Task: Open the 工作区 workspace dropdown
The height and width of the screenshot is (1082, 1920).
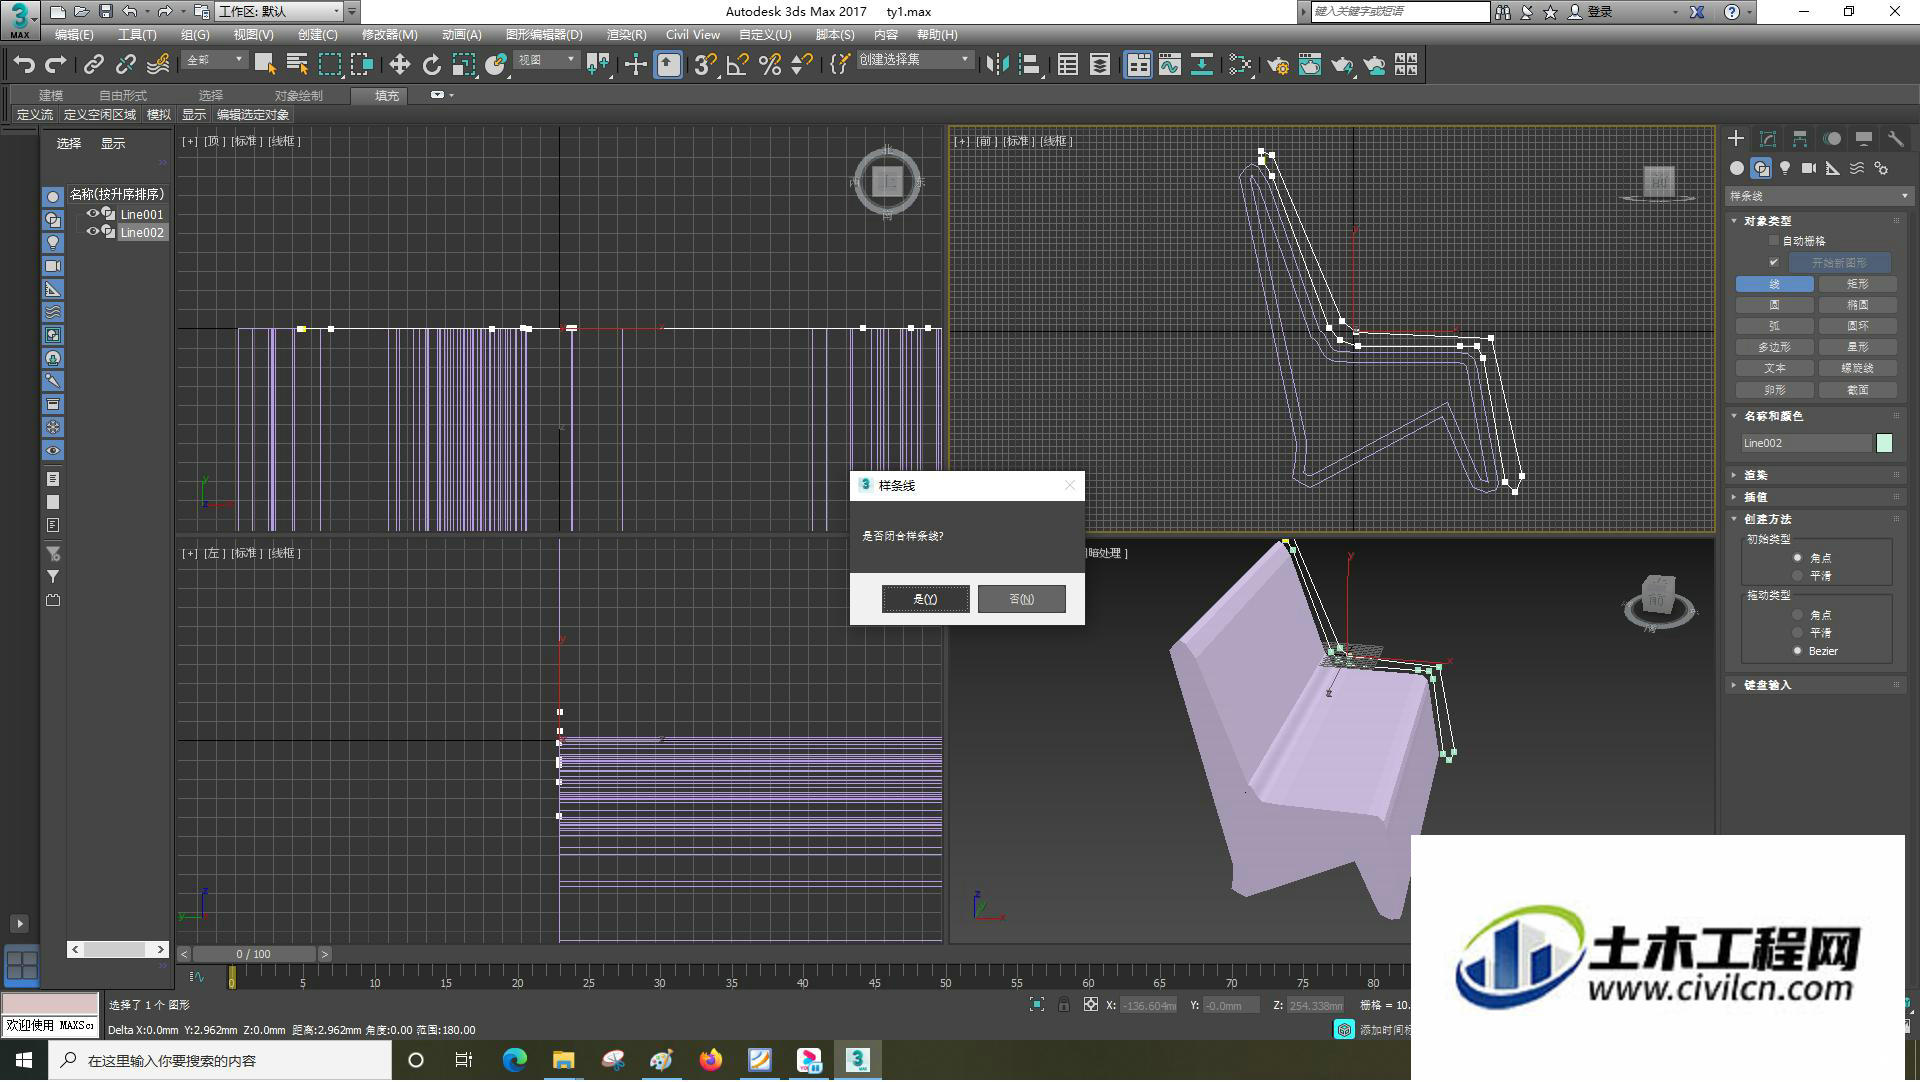Action: (x=279, y=12)
